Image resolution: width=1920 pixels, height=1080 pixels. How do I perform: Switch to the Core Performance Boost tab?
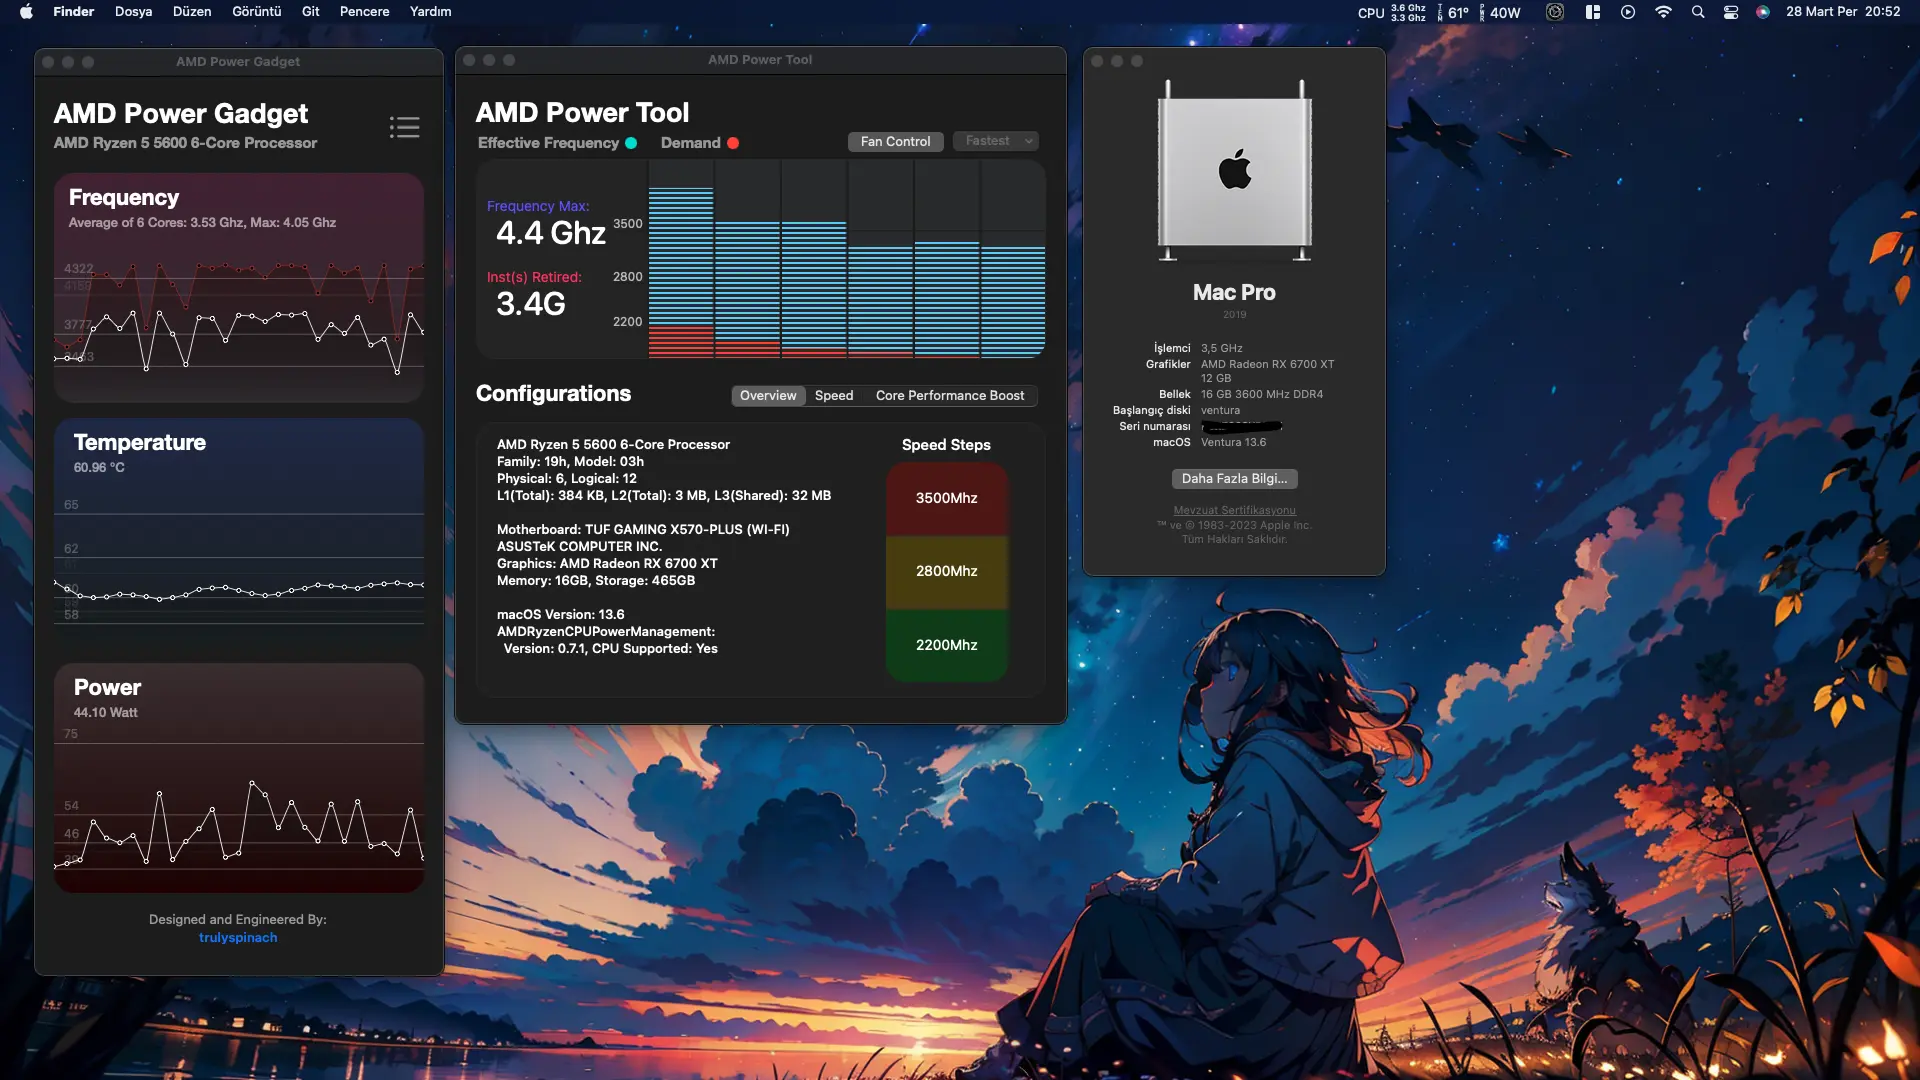point(950,395)
